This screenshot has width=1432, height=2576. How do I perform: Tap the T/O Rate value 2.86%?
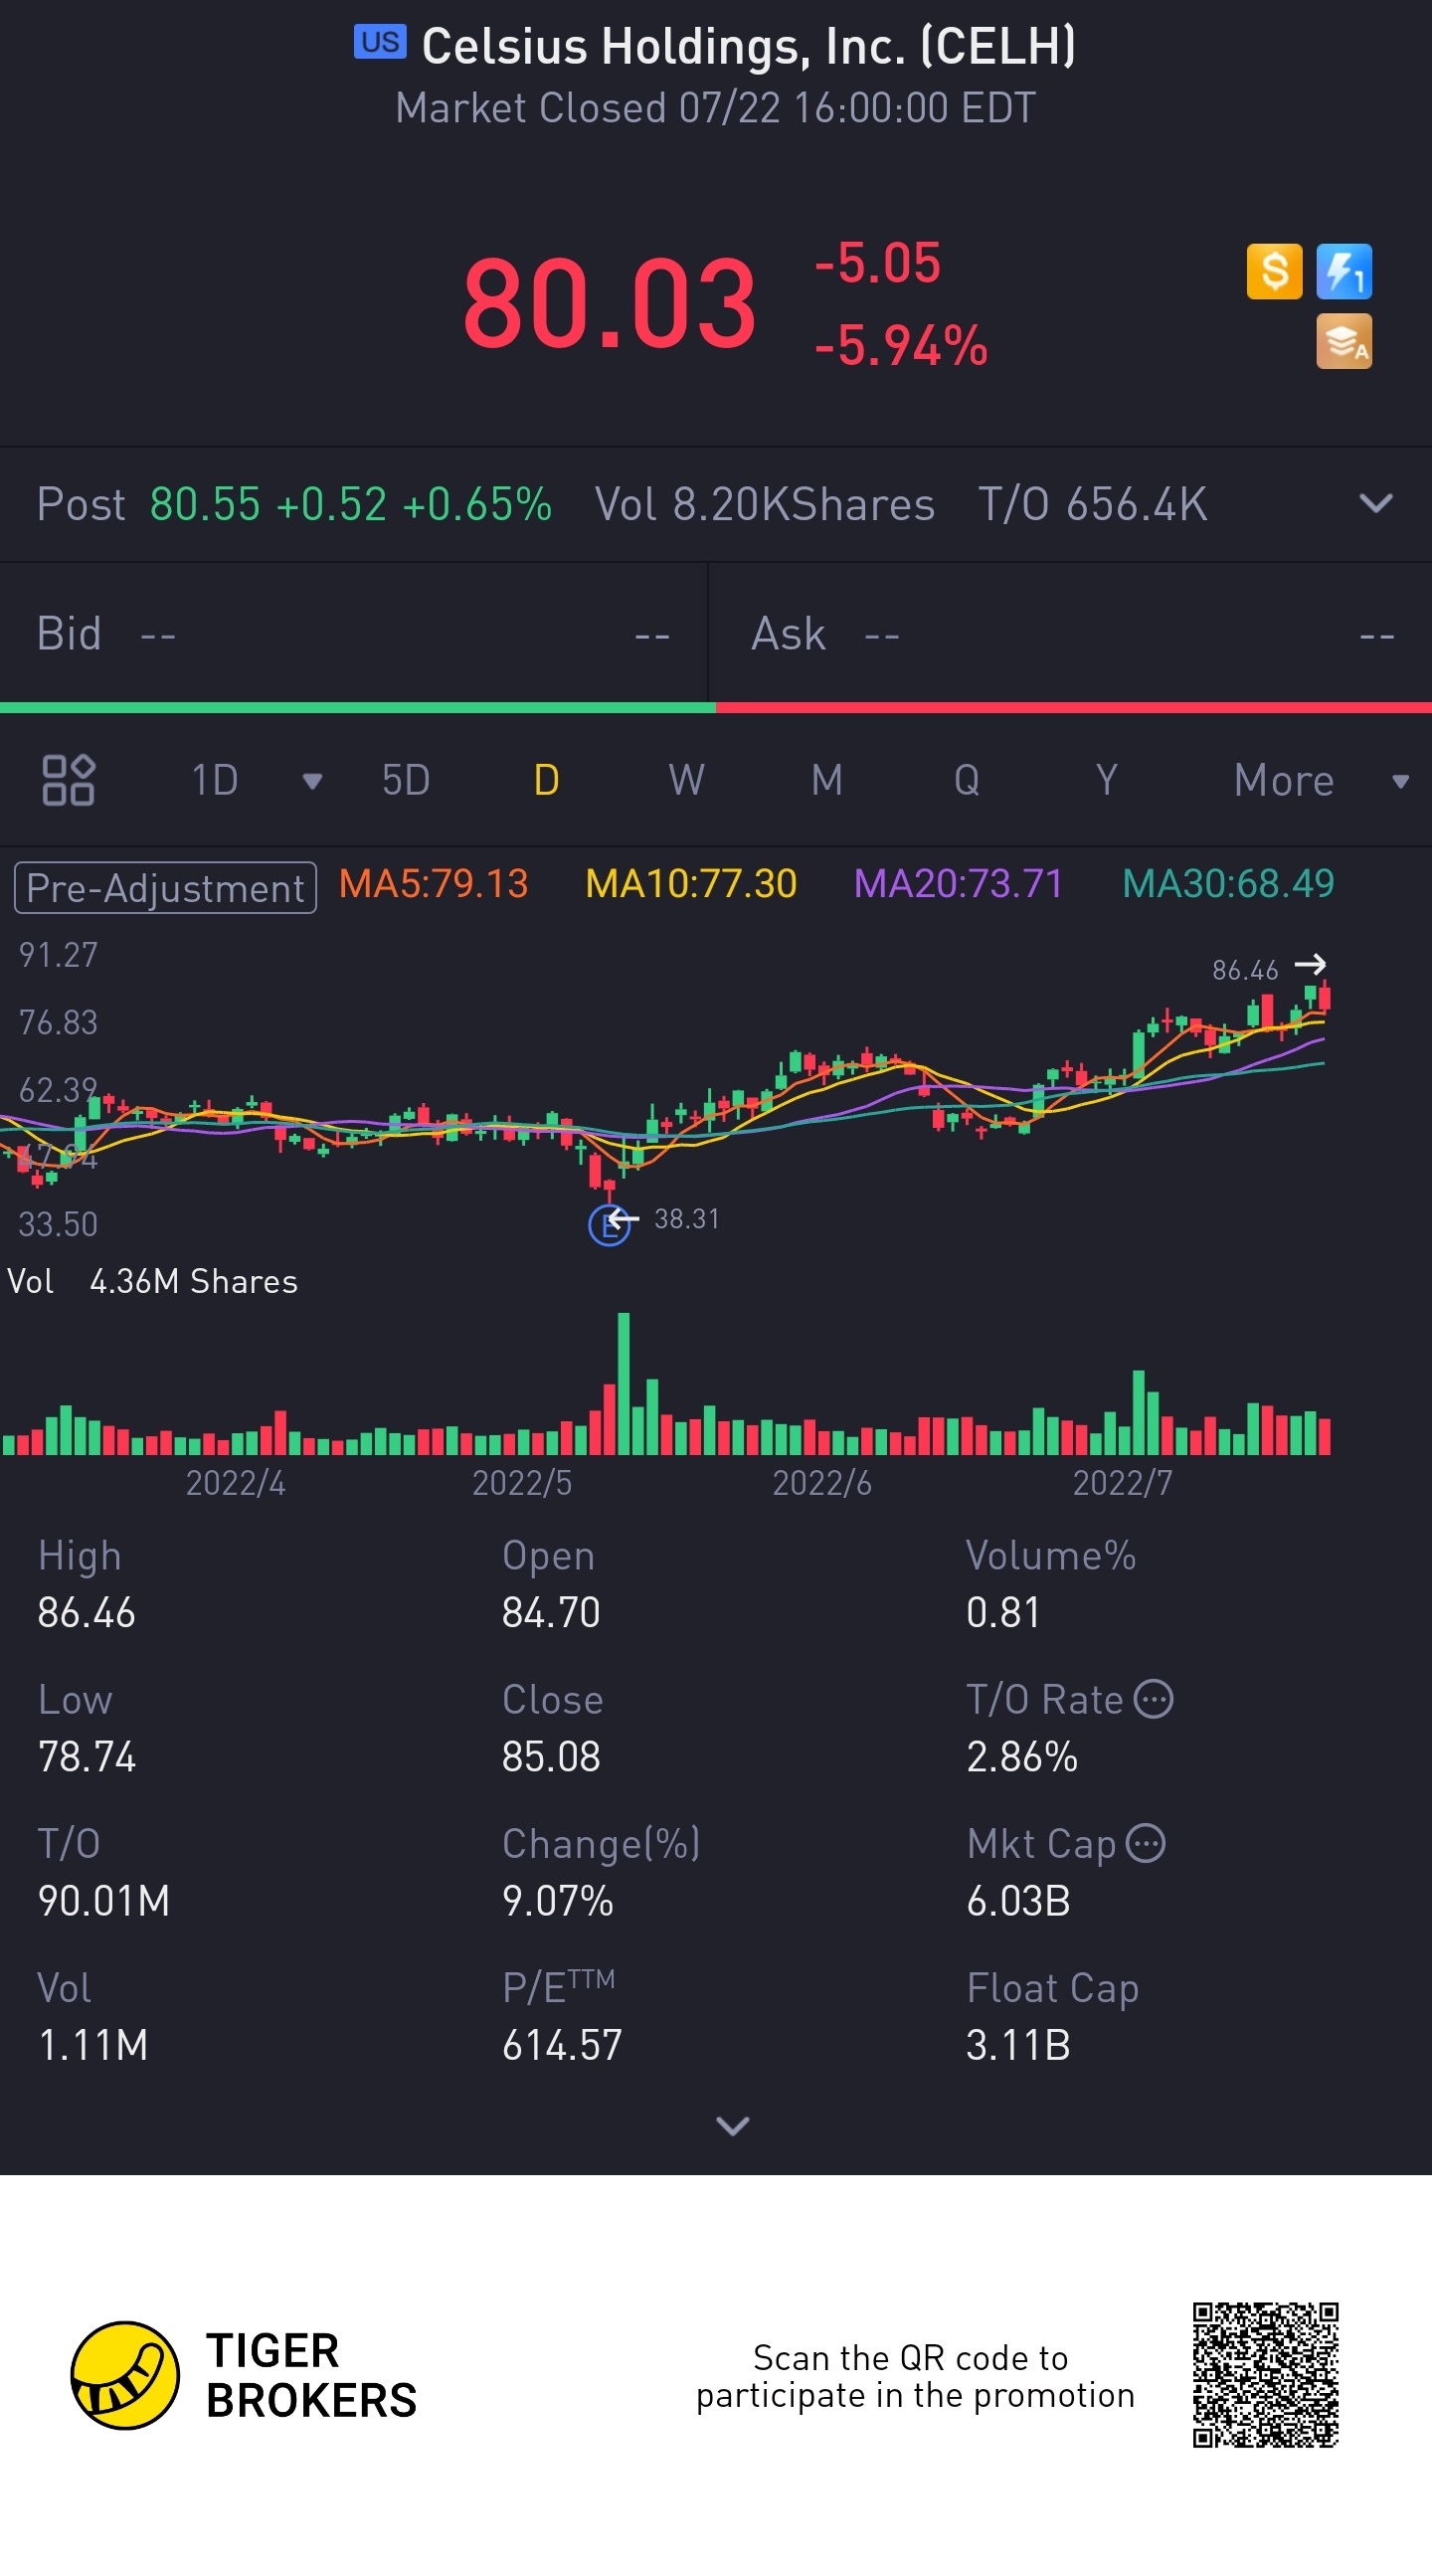(x=1022, y=1757)
